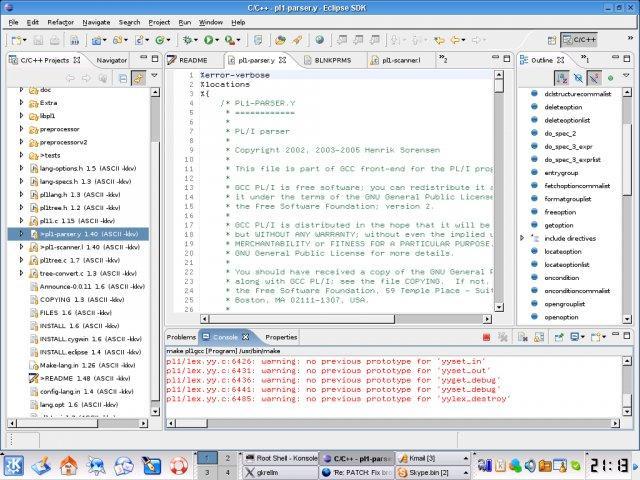The image size is (640, 480).
Task: Switch to virtual desktop 2 in pager
Action: click(228, 458)
